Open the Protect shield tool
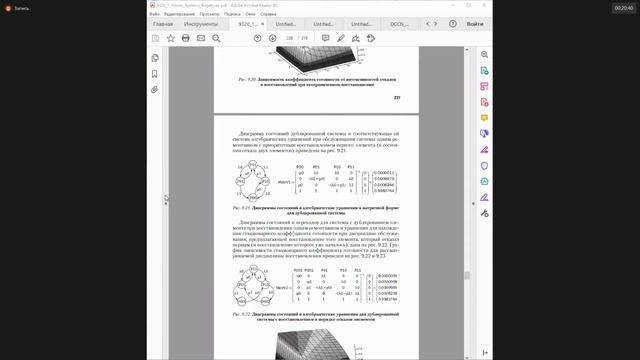Image resolution: width=640 pixels, height=360 pixels. tap(484, 166)
